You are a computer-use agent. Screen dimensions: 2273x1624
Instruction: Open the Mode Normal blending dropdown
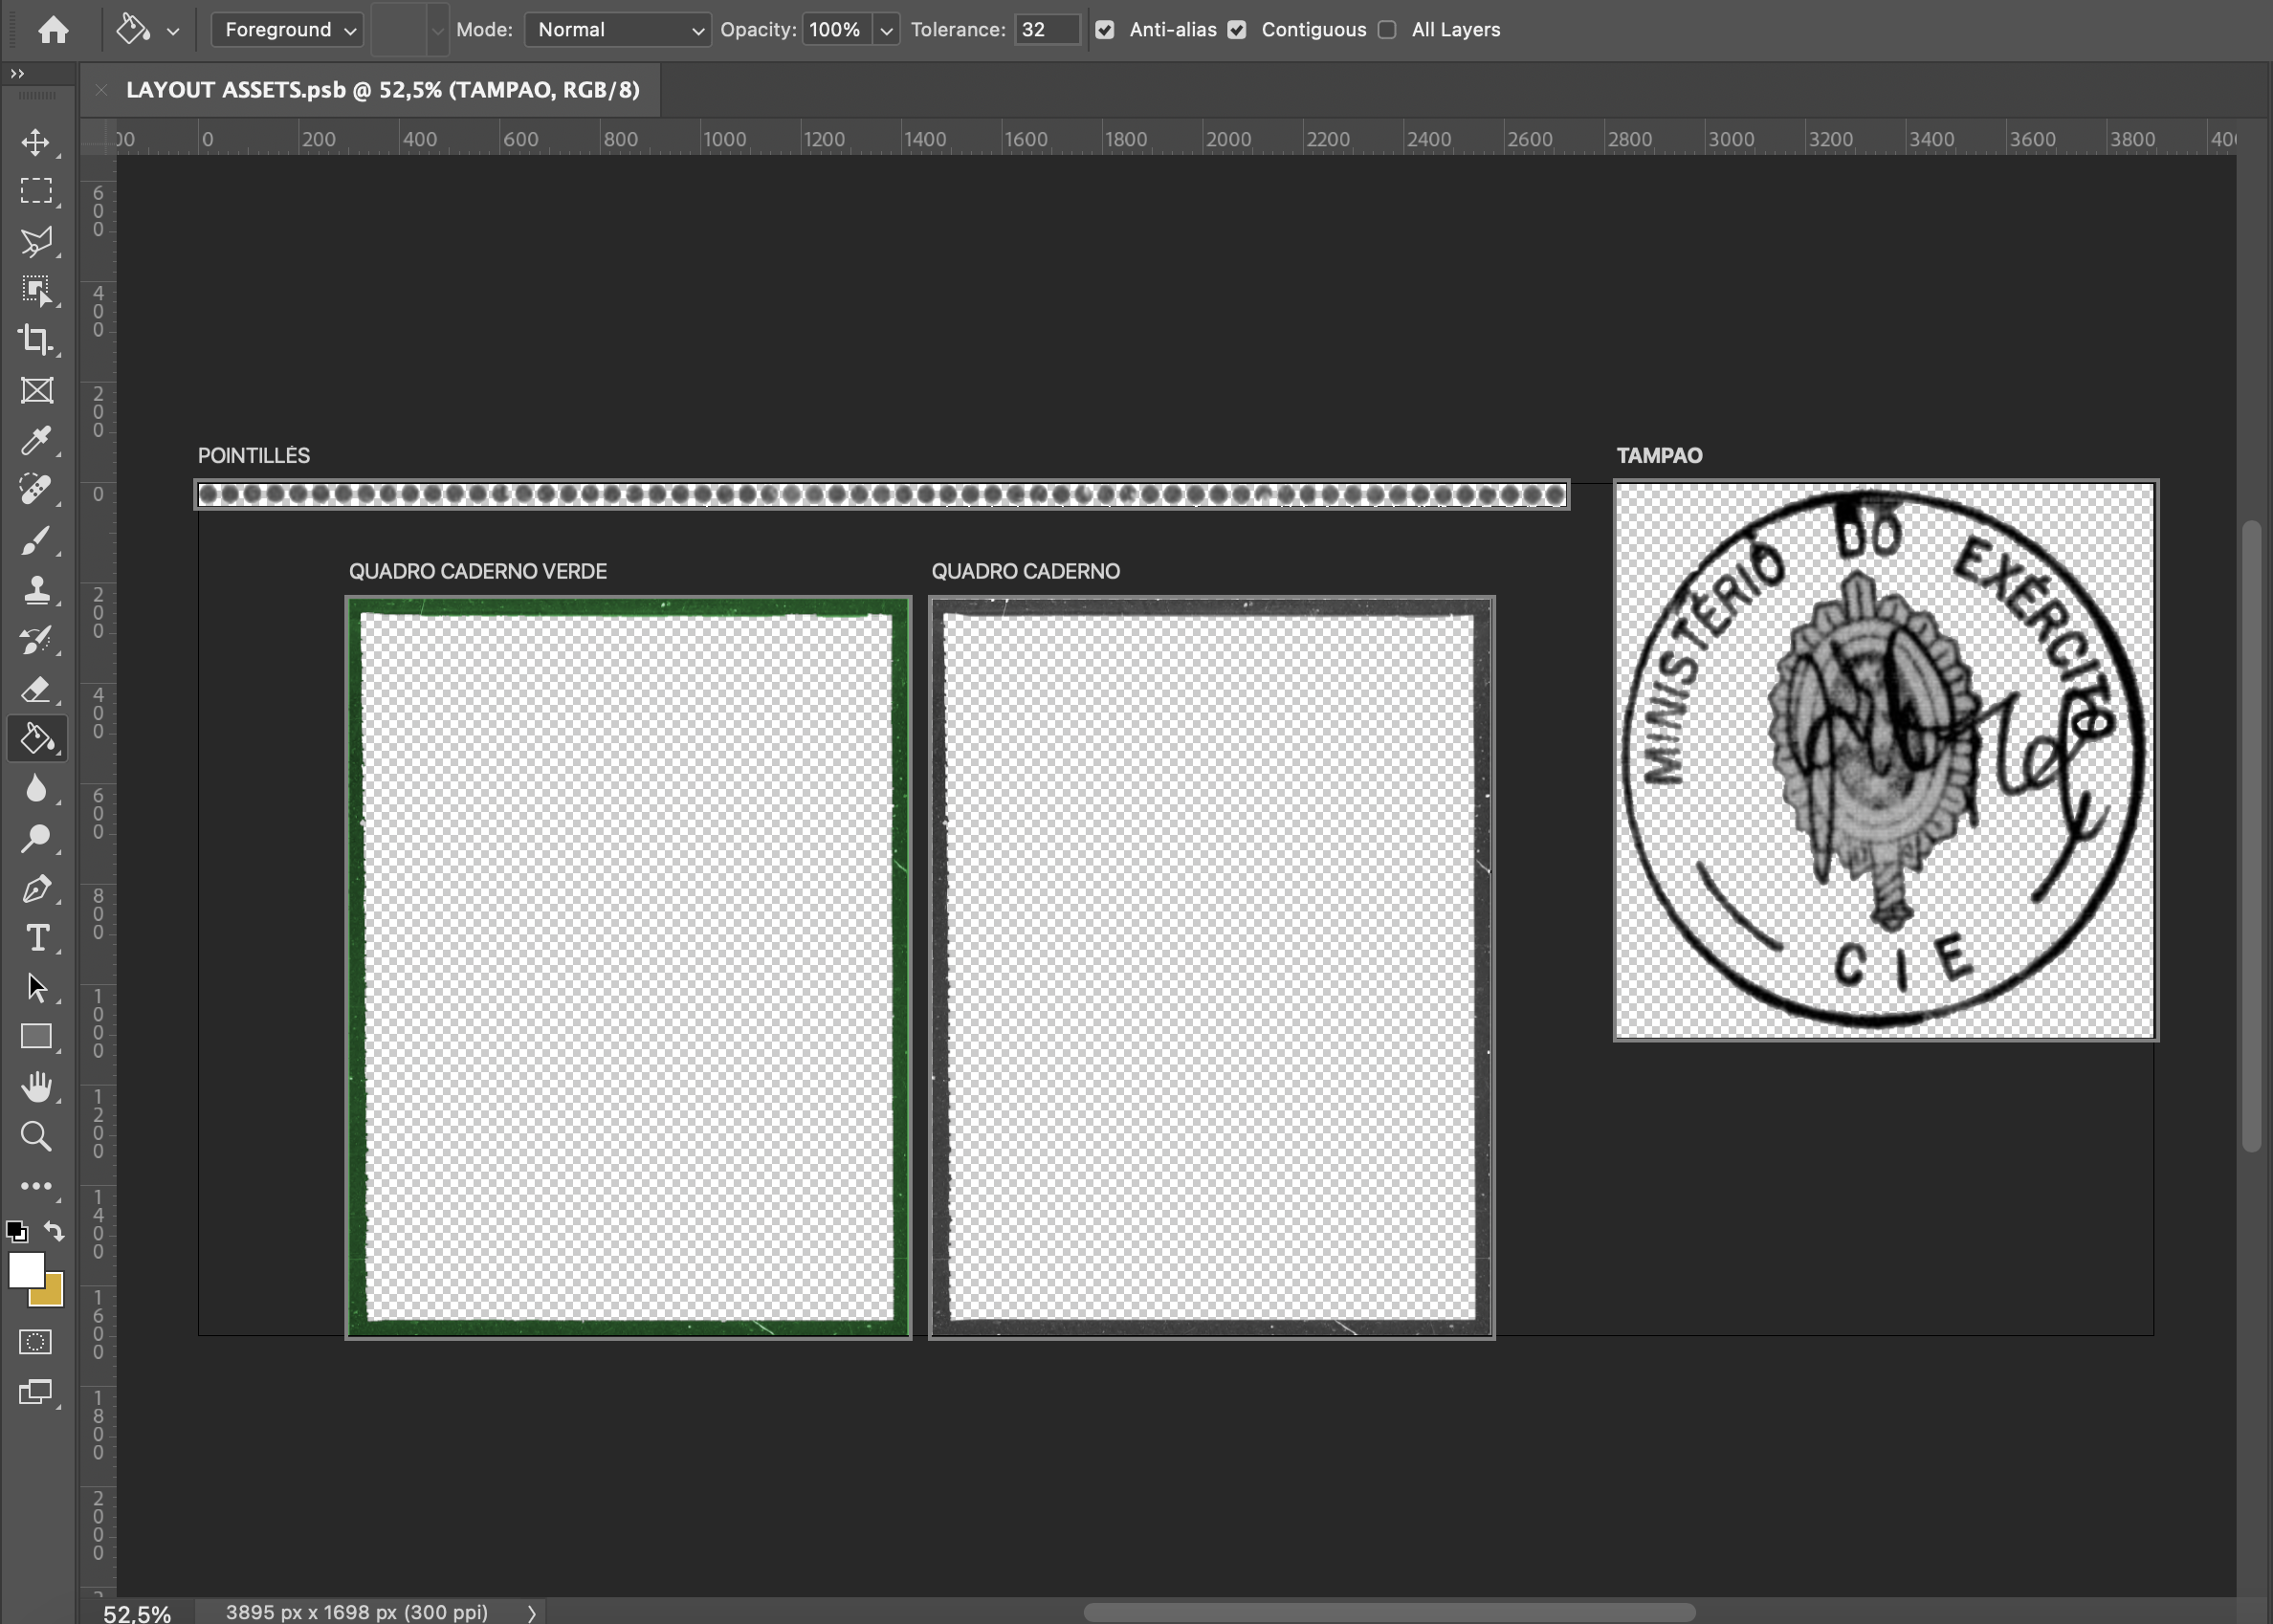point(617,30)
